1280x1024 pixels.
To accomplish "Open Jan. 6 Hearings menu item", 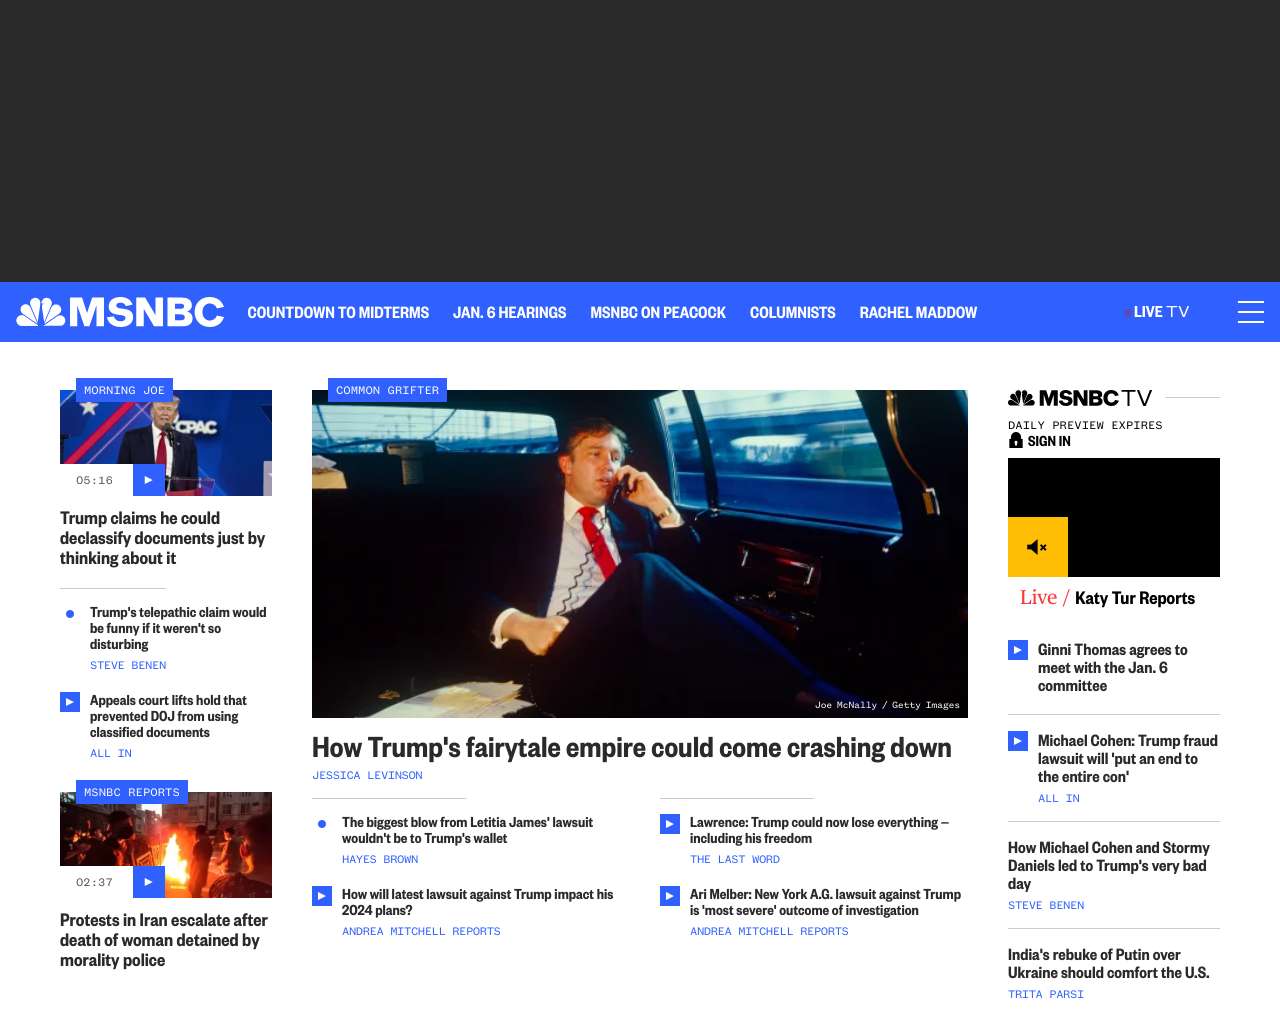I will tap(509, 312).
